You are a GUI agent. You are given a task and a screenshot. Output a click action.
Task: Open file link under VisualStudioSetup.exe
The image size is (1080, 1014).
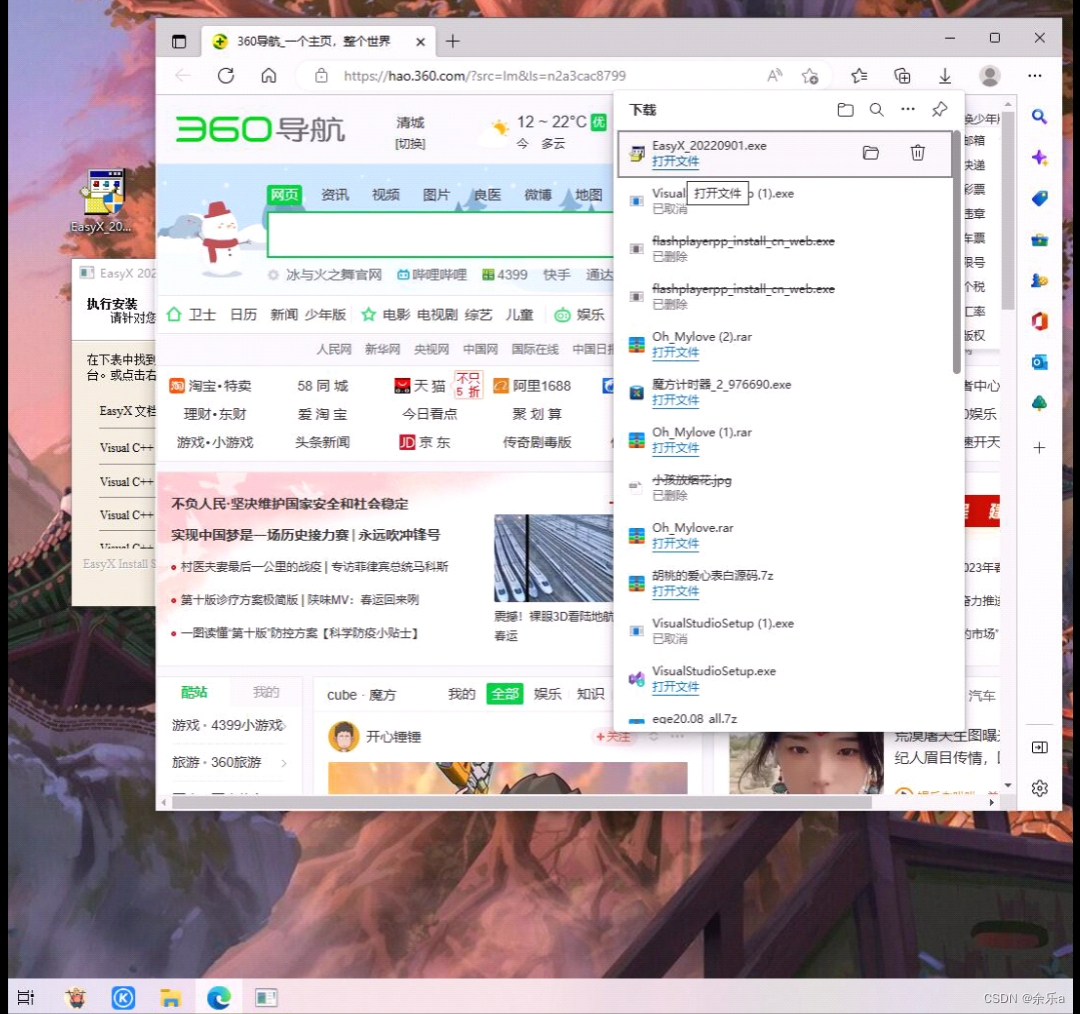675,687
